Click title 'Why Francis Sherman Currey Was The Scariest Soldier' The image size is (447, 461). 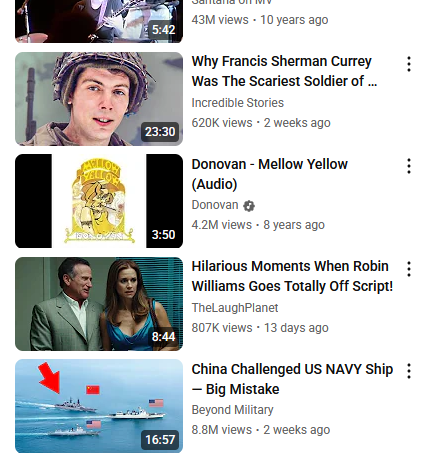(x=284, y=71)
